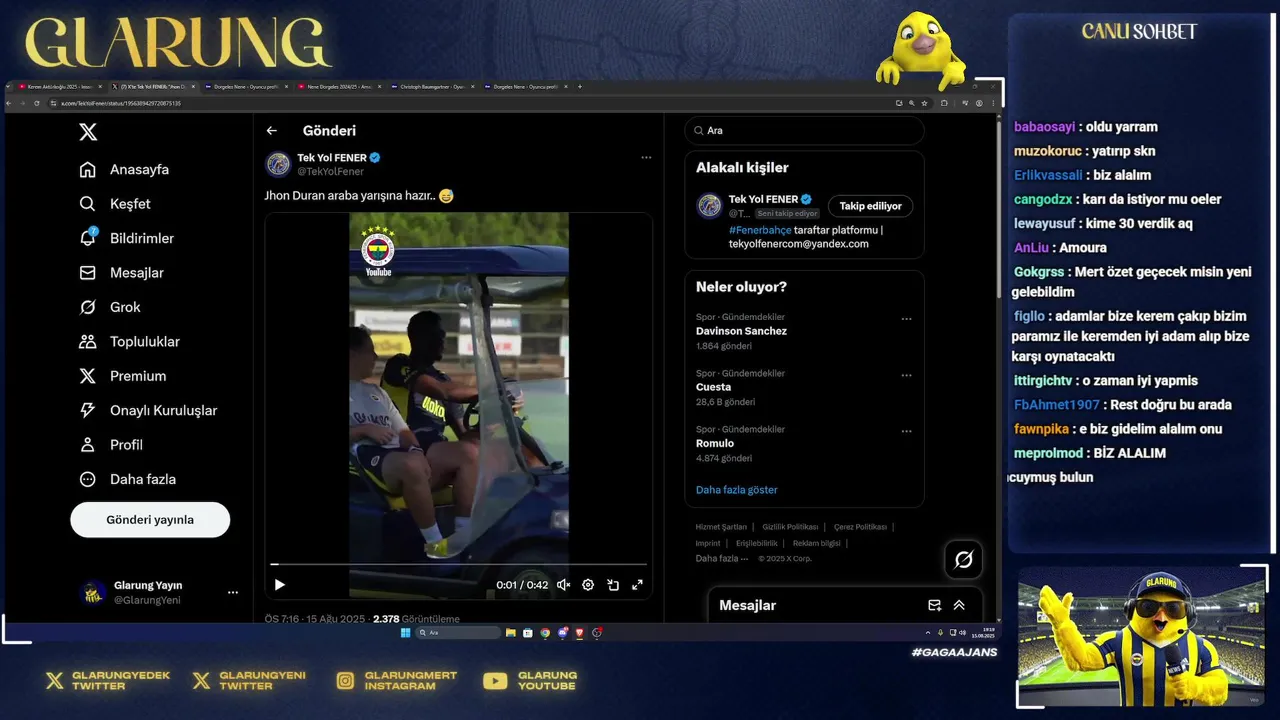Viewport: 1280px width, 720px height.
Task: Go to Anasayfa in the sidebar
Action: pyautogui.click(x=124, y=169)
